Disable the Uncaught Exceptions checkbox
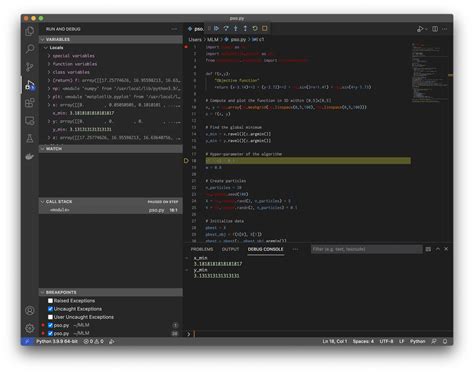Image resolution: width=474 pixels, height=373 pixels. click(50, 309)
